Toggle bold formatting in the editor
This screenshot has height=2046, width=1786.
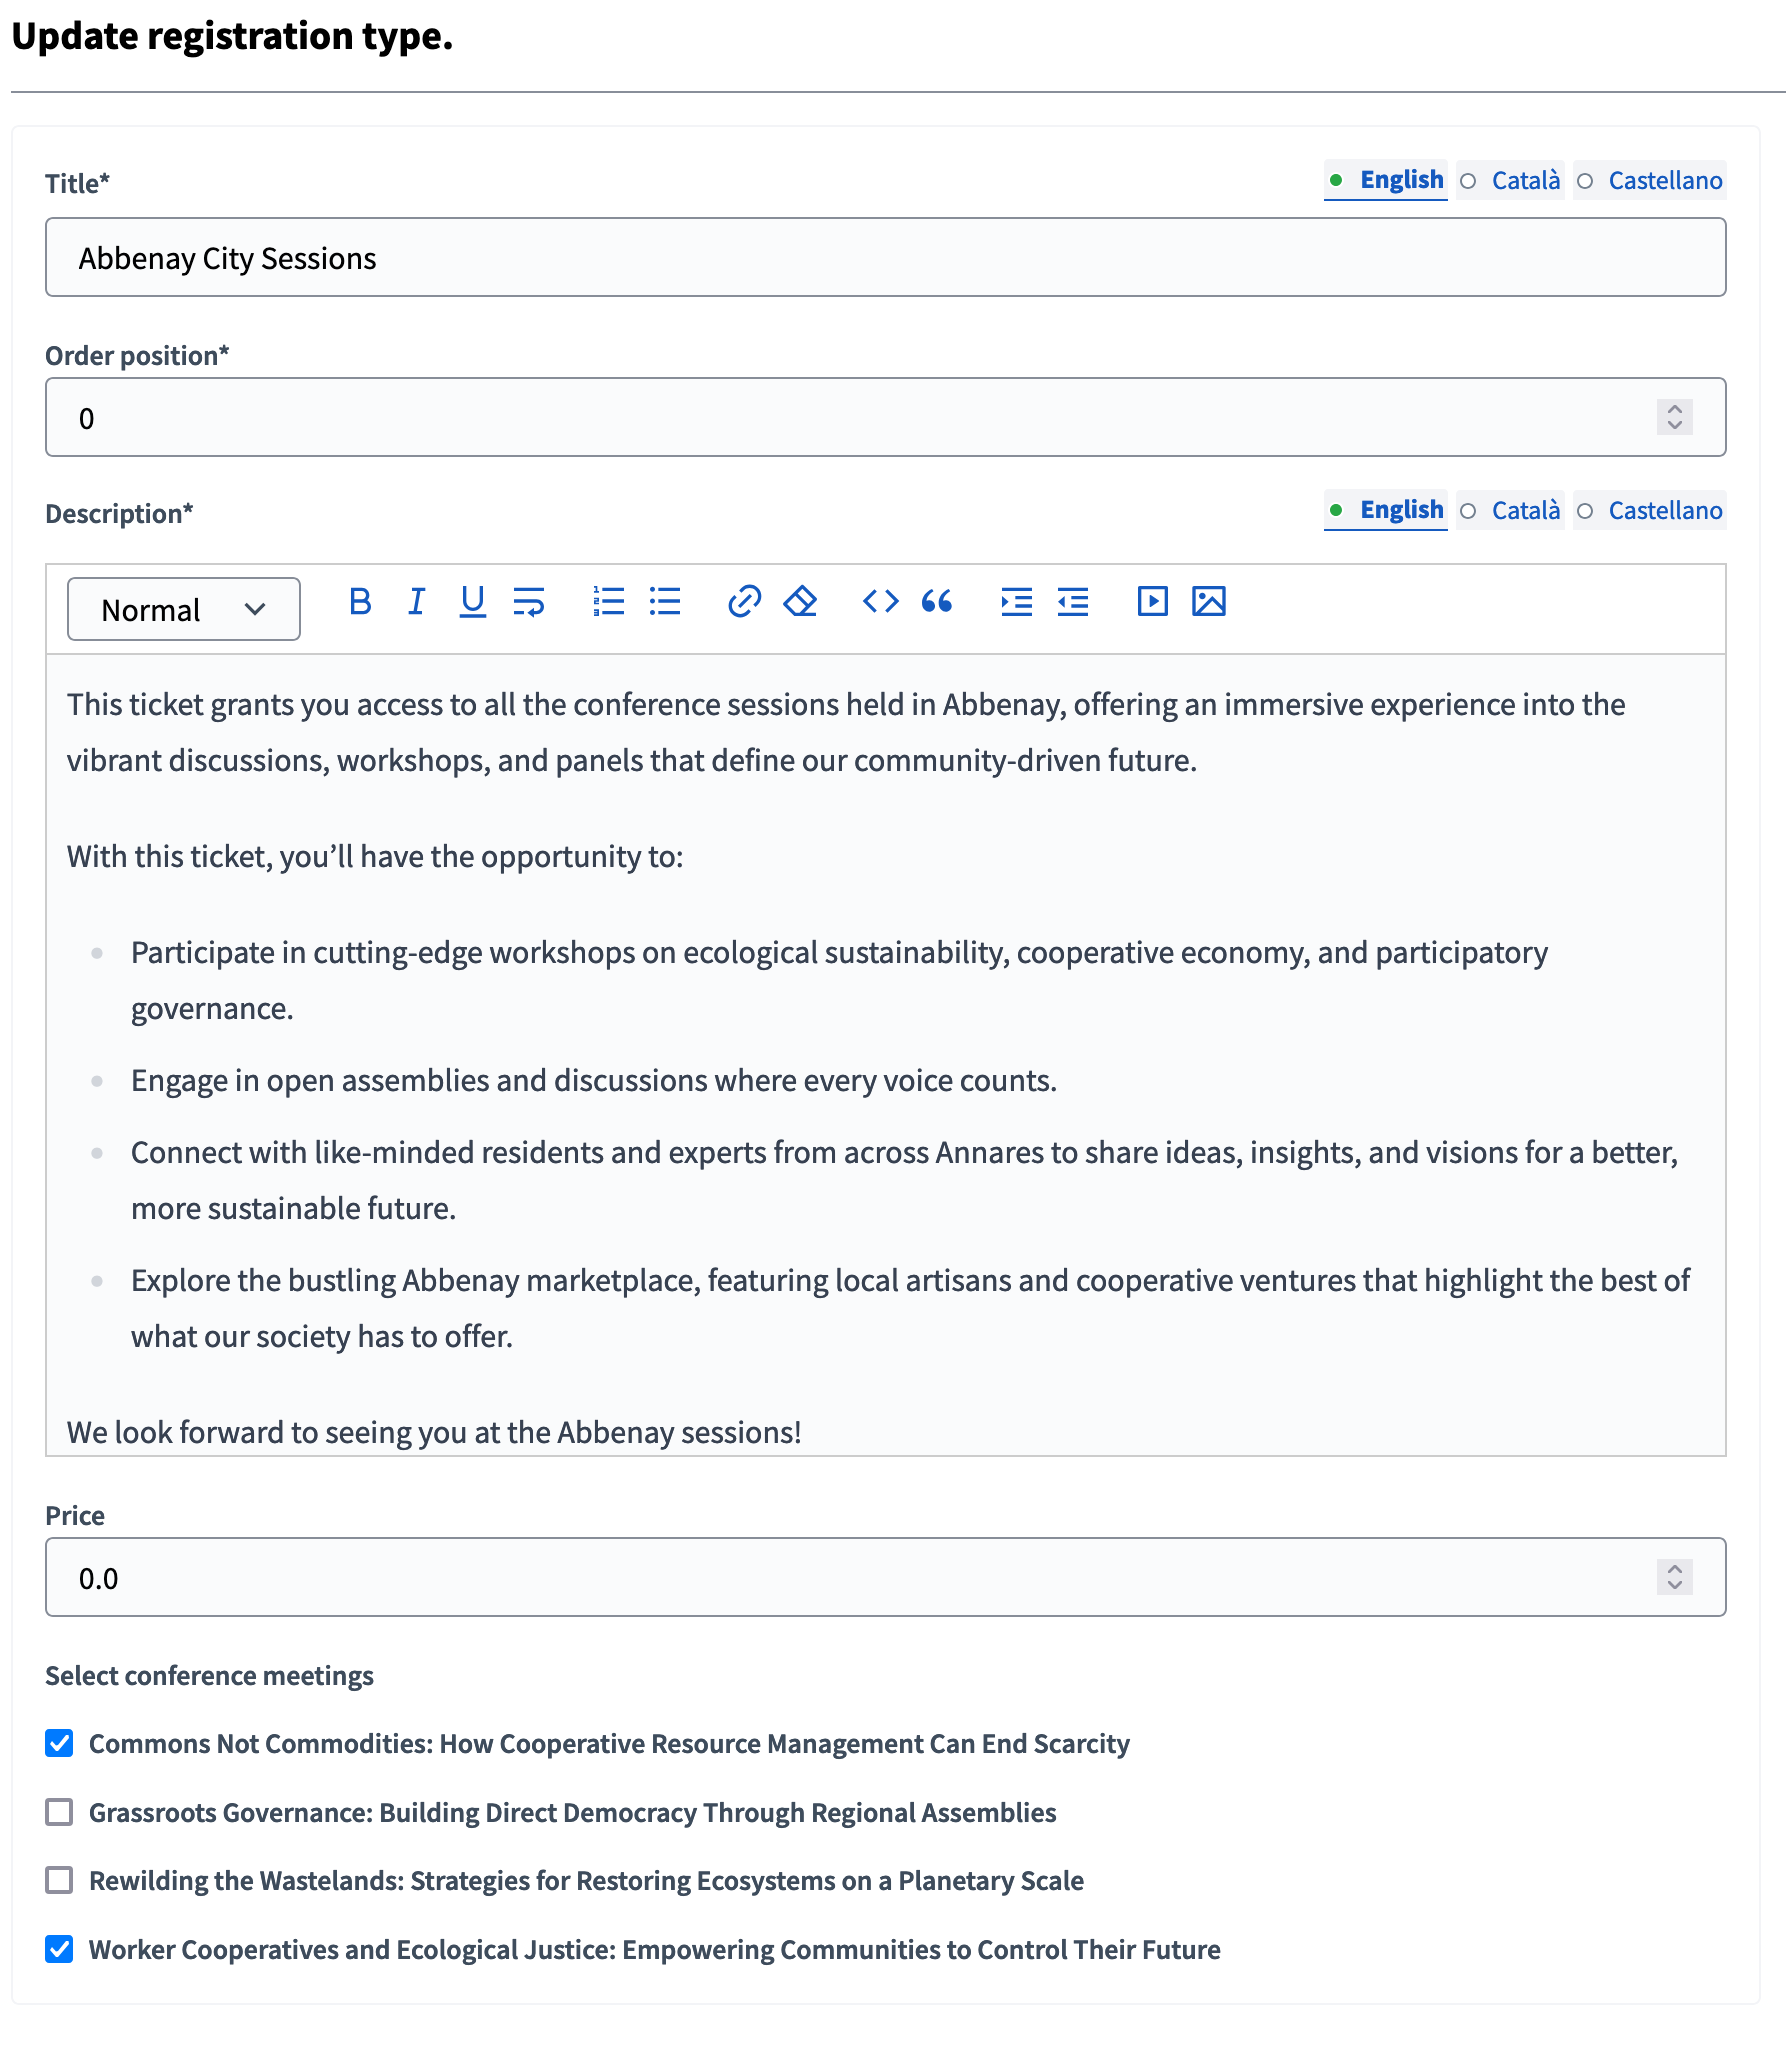360,602
